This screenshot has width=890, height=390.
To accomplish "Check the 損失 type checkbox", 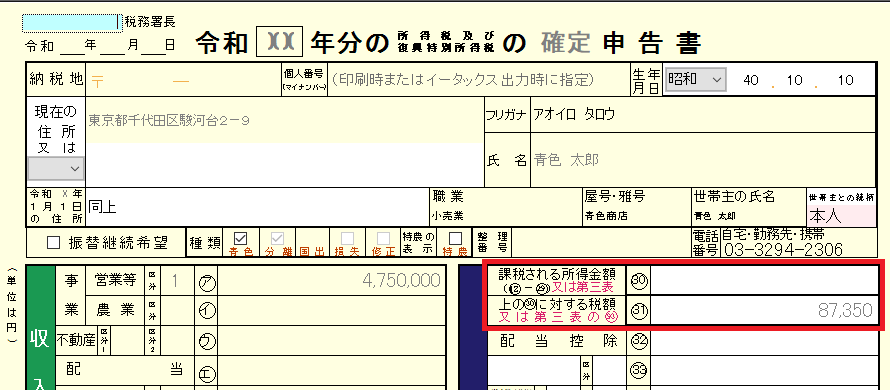I will (347, 238).
